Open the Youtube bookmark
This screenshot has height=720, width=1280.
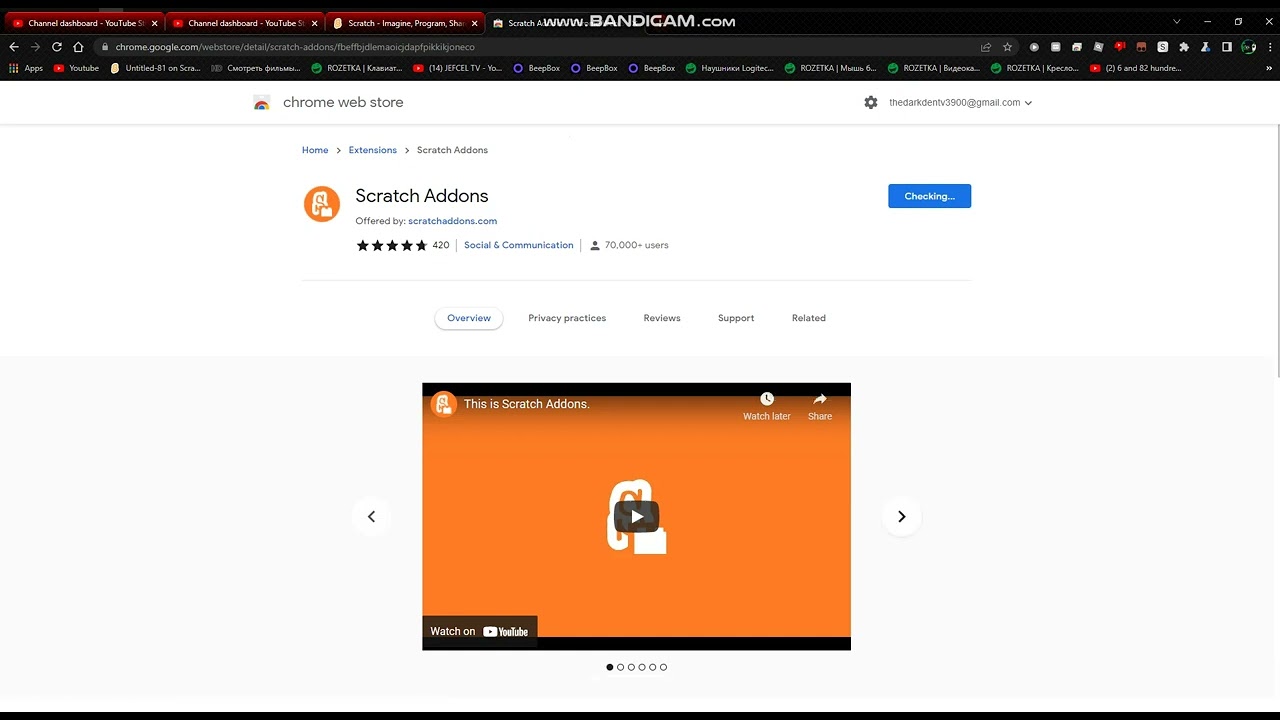[76, 68]
